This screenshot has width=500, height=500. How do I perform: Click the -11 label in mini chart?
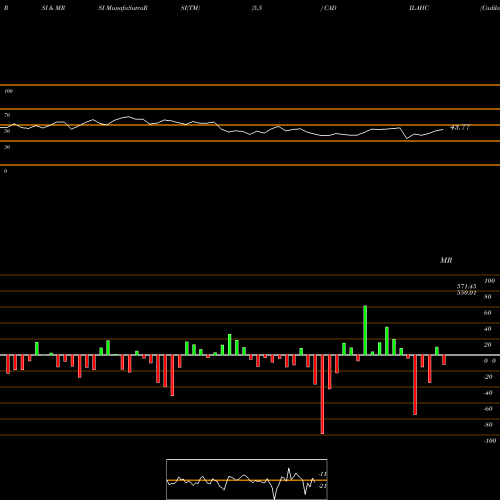[322, 474]
